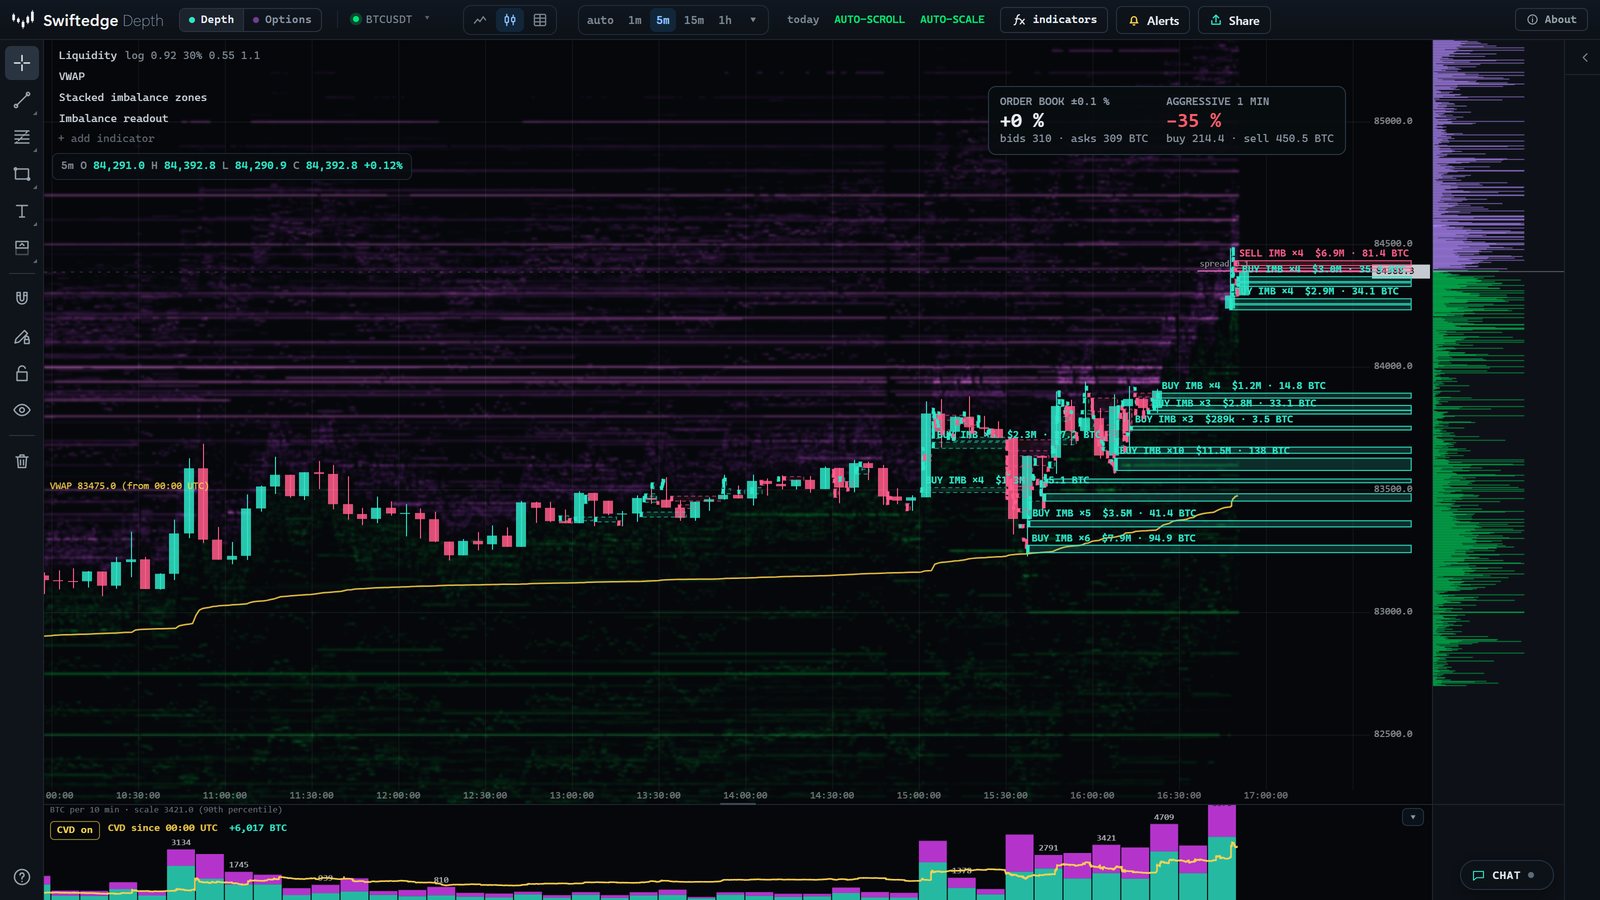
Task: Enable magnet snap mode
Action: (x=22, y=298)
